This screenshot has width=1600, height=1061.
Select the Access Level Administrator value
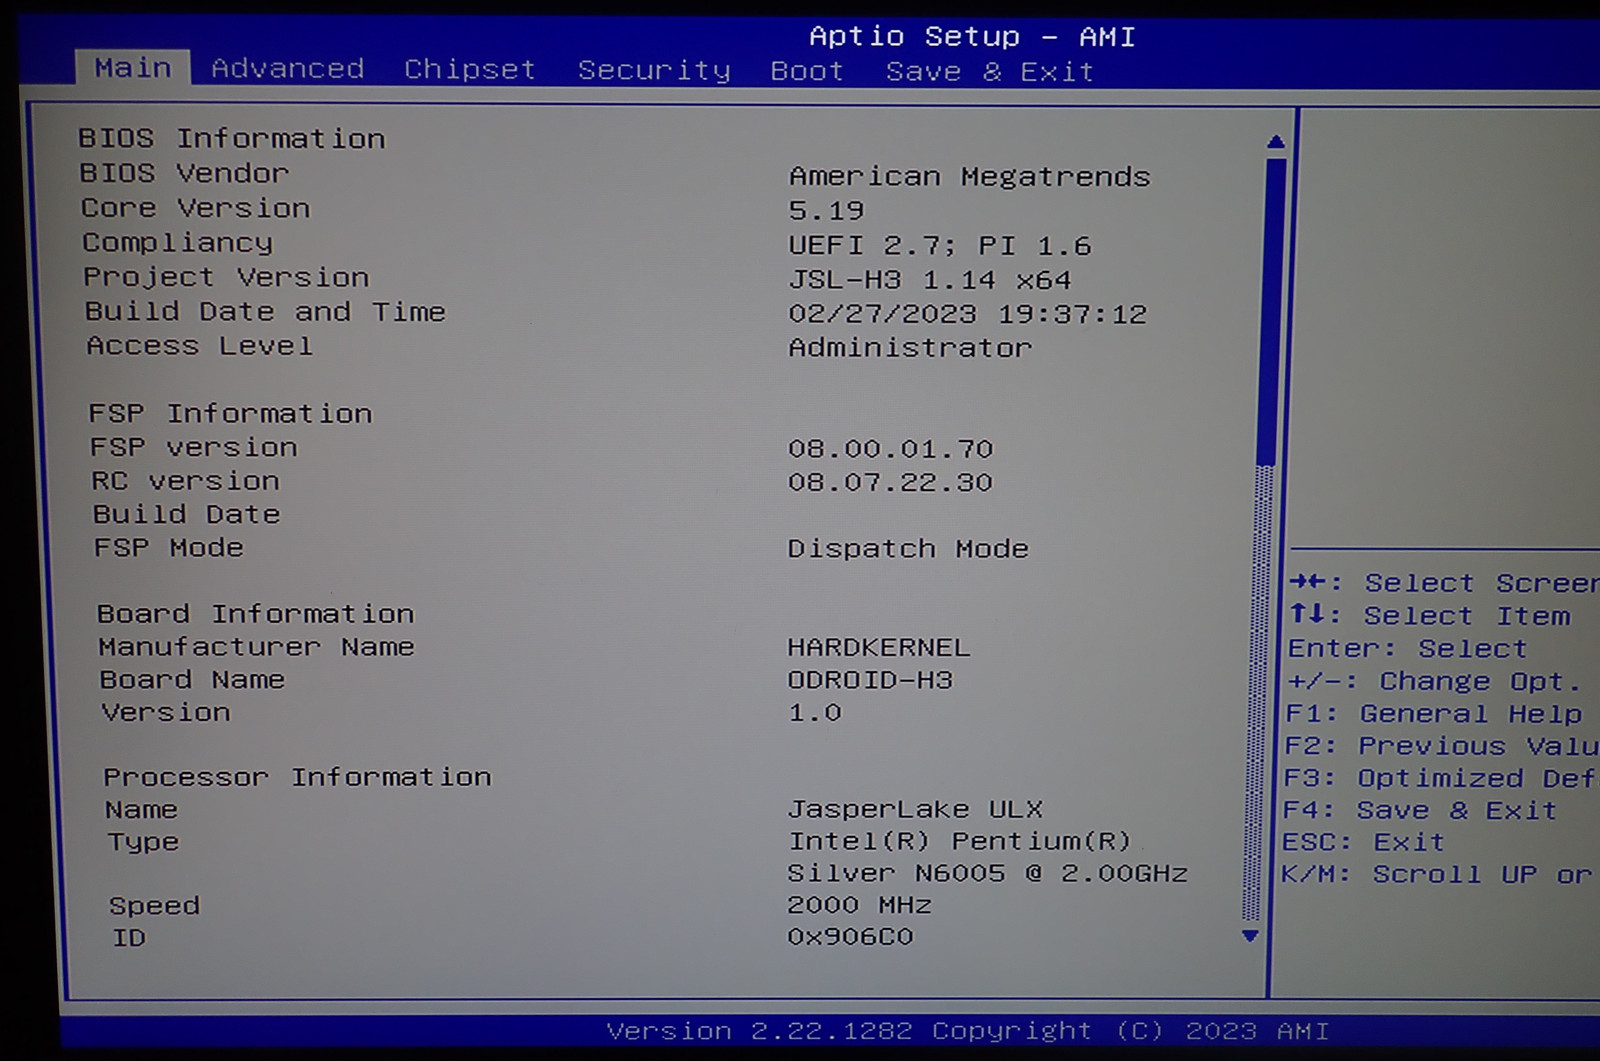[x=909, y=348]
